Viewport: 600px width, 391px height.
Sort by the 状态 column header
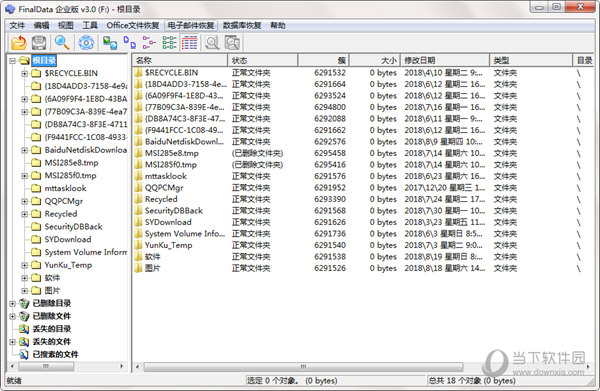[x=262, y=60]
